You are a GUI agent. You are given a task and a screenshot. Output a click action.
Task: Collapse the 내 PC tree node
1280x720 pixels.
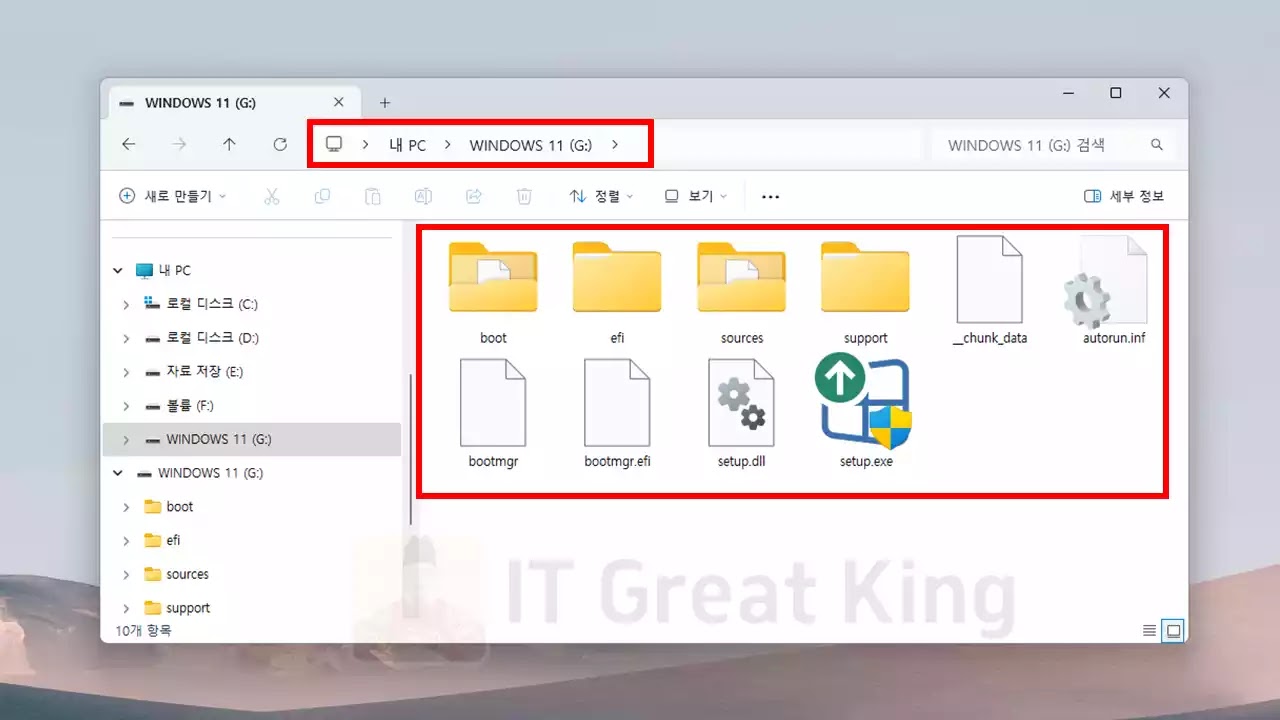[118, 271]
